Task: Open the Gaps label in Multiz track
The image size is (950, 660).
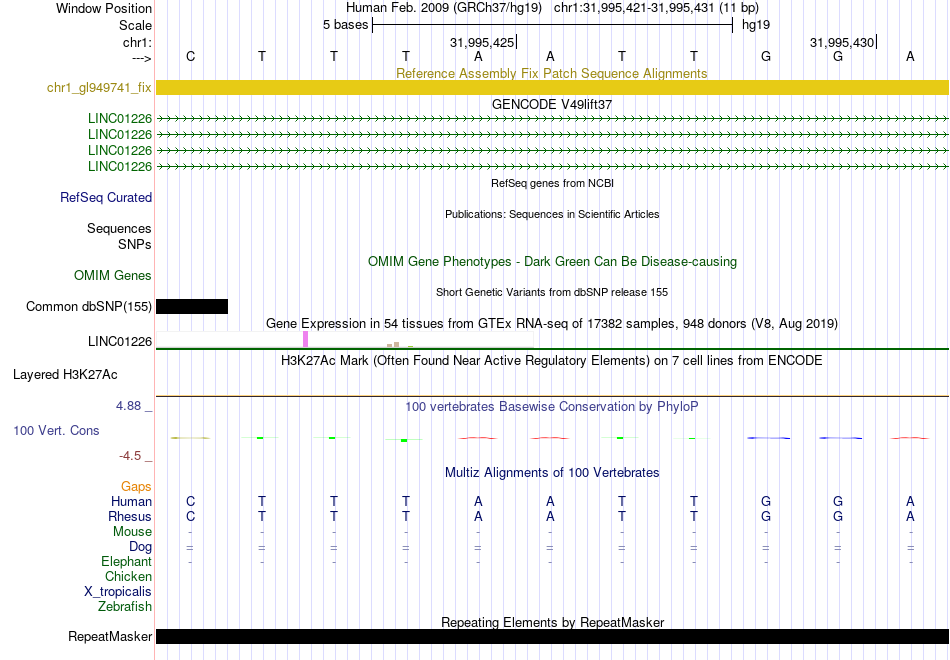Action: click(x=136, y=487)
